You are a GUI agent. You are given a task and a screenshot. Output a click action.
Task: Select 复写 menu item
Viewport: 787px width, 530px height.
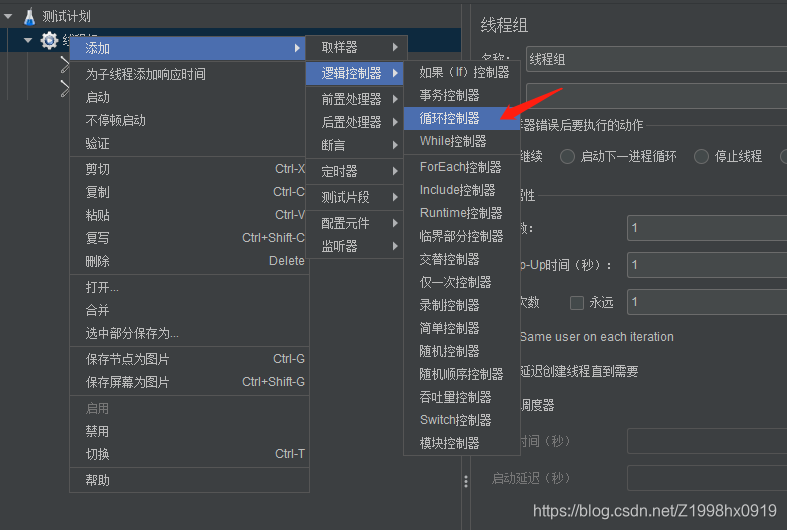tap(189, 238)
